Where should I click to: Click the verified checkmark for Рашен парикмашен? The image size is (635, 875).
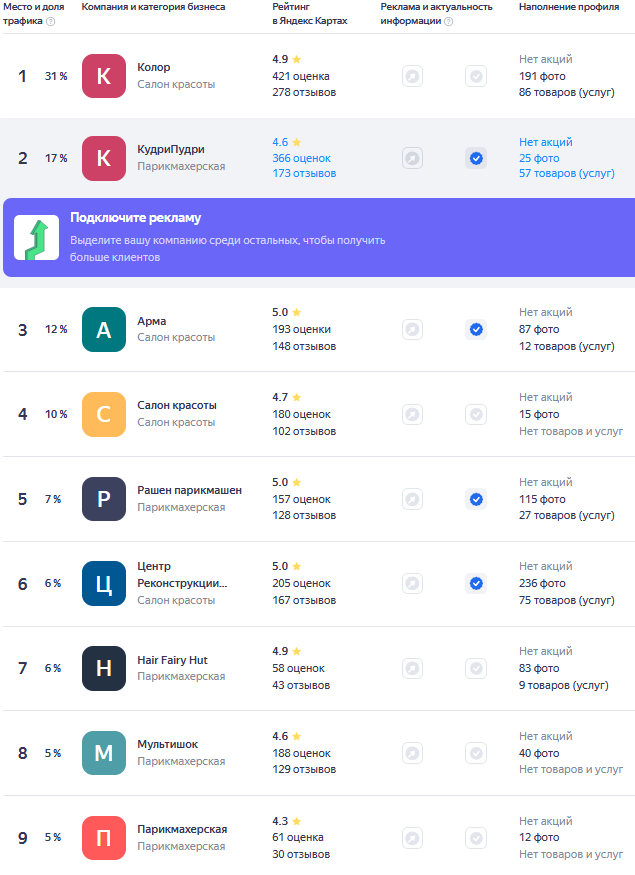[x=476, y=499]
